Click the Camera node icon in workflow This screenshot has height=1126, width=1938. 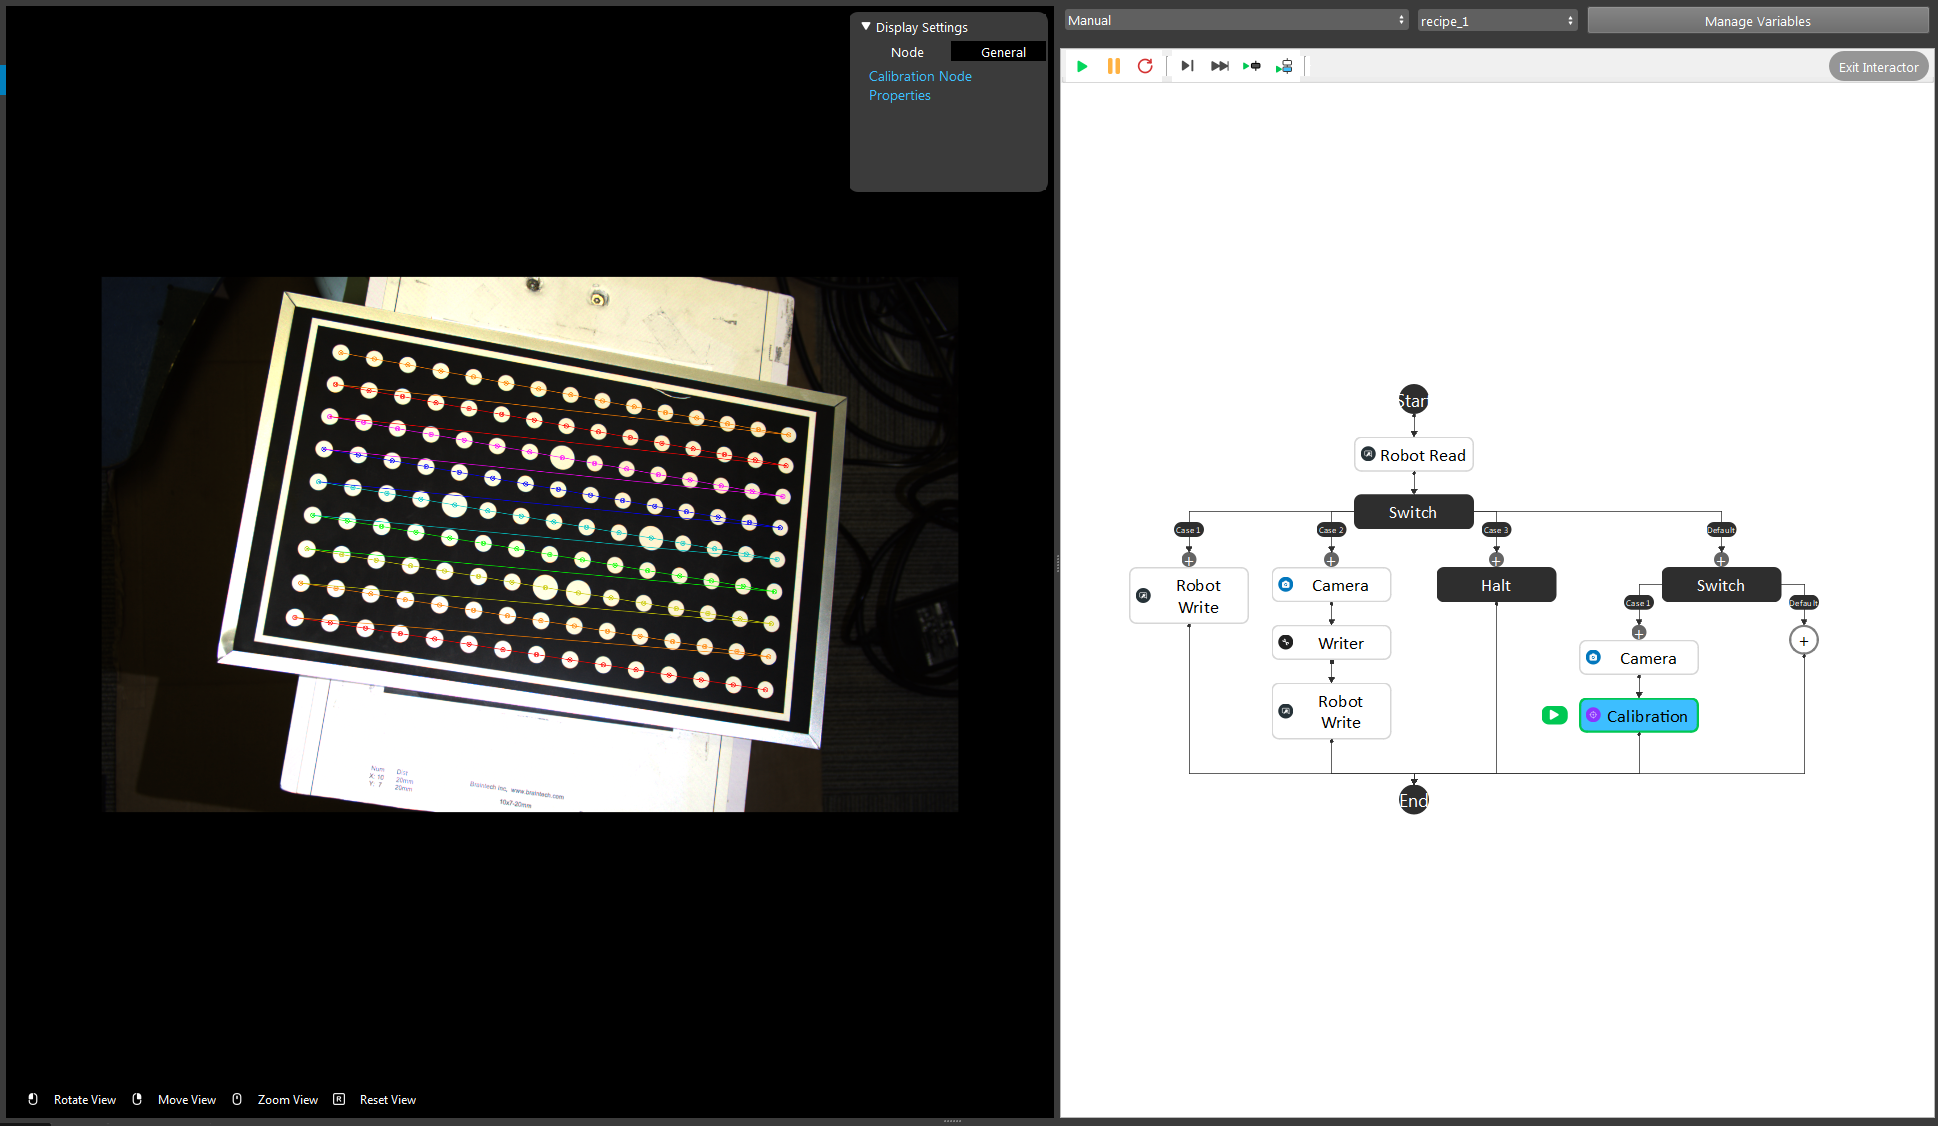[1289, 584]
